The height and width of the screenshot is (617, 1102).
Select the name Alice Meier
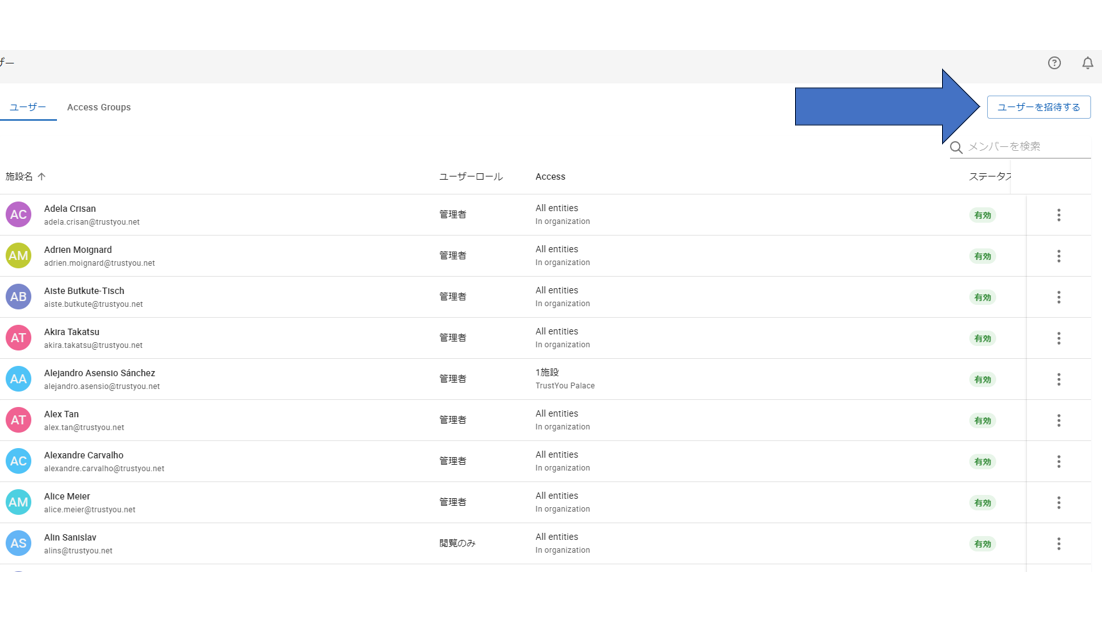67,496
